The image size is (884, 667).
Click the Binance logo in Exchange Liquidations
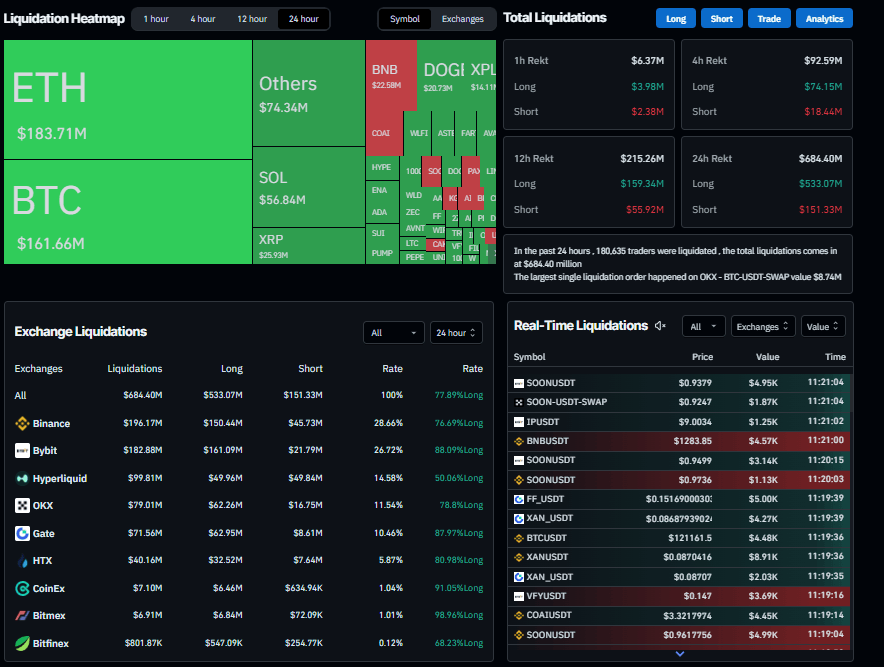(21, 423)
